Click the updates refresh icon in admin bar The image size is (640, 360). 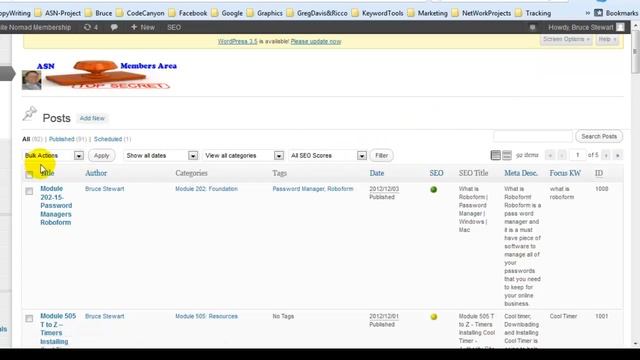(87, 27)
